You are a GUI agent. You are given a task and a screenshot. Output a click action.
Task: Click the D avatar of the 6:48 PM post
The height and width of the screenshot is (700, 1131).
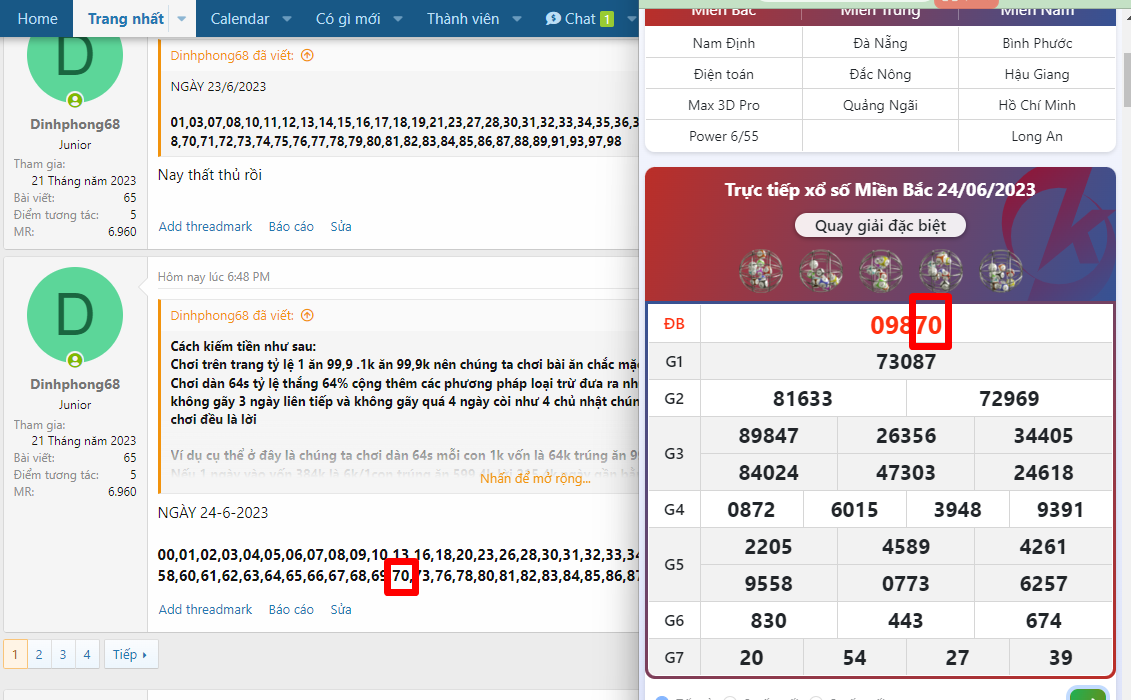click(x=75, y=315)
